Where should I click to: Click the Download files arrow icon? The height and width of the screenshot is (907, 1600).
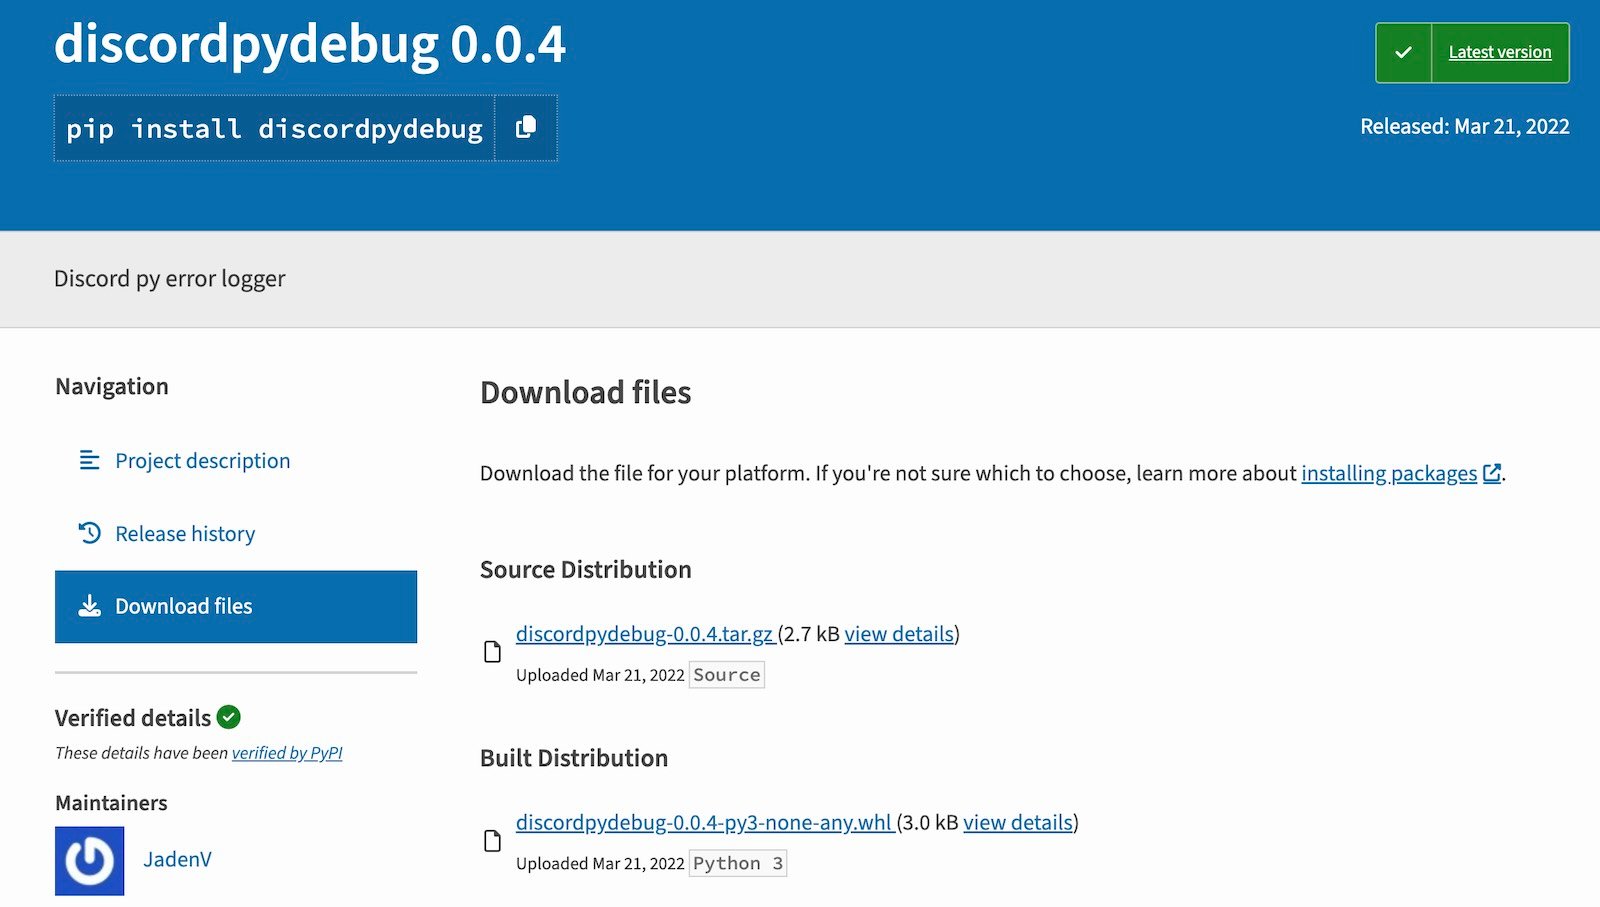pos(90,606)
